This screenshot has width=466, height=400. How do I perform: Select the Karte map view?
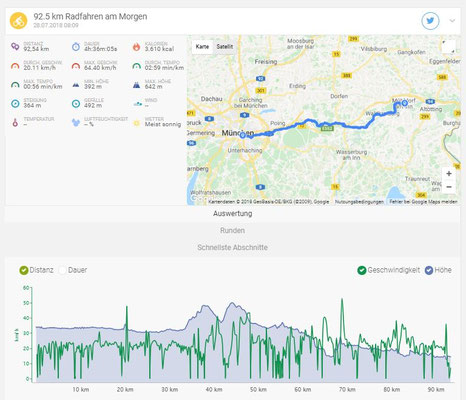(x=202, y=47)
